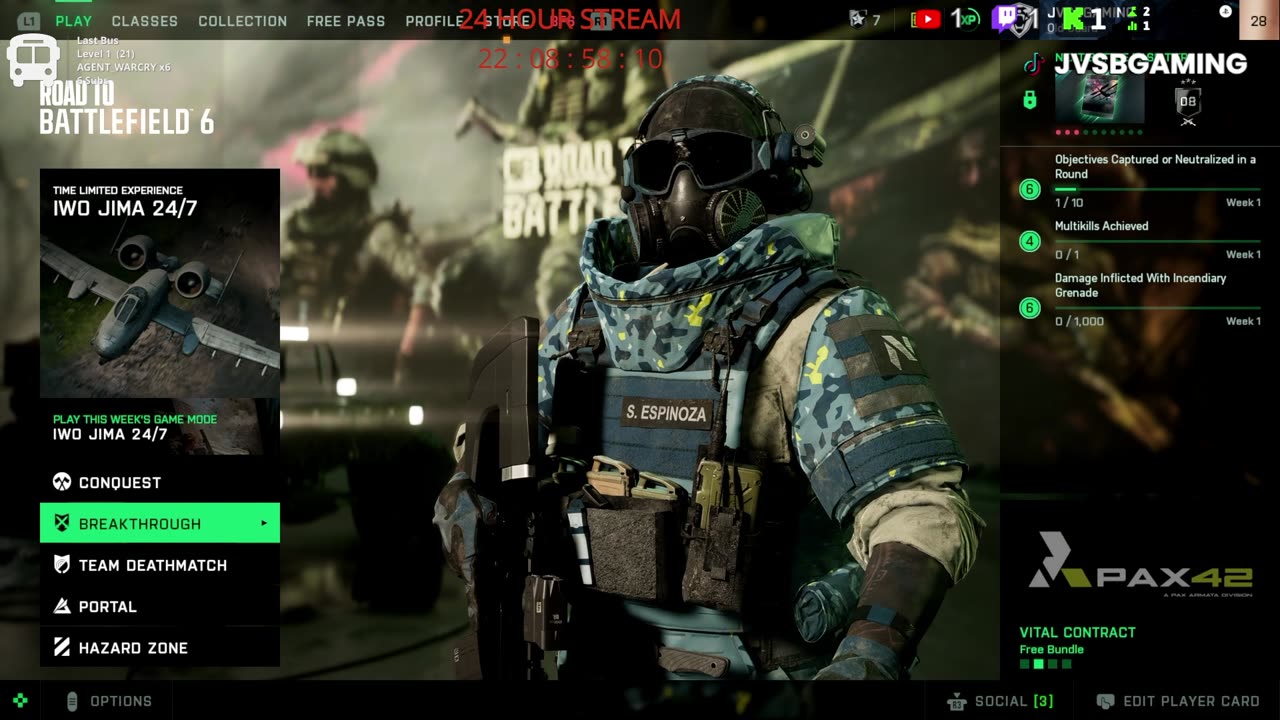
Task: Click the page indicator squares under Free Bundle
Action: [x=1045, y=664]
